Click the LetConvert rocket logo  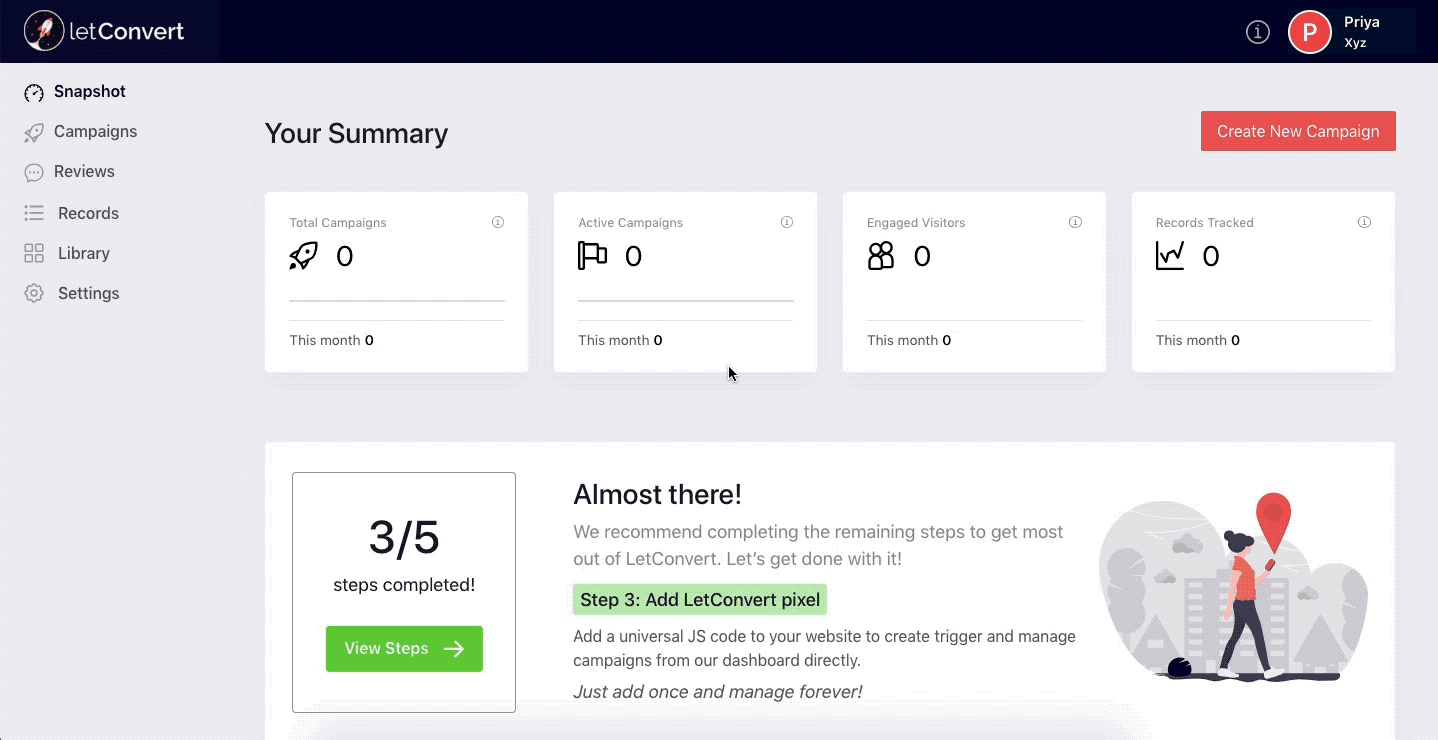pos(43,31)
